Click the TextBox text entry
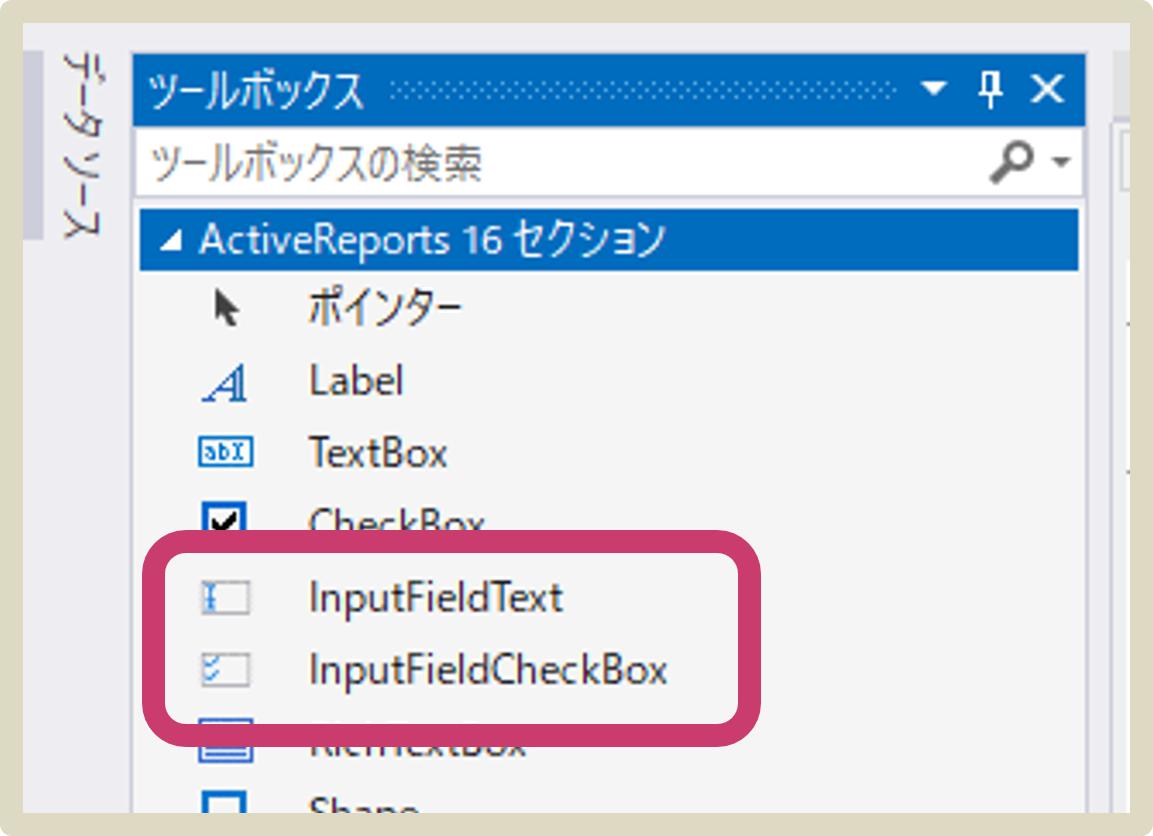 tap(378, 452)
